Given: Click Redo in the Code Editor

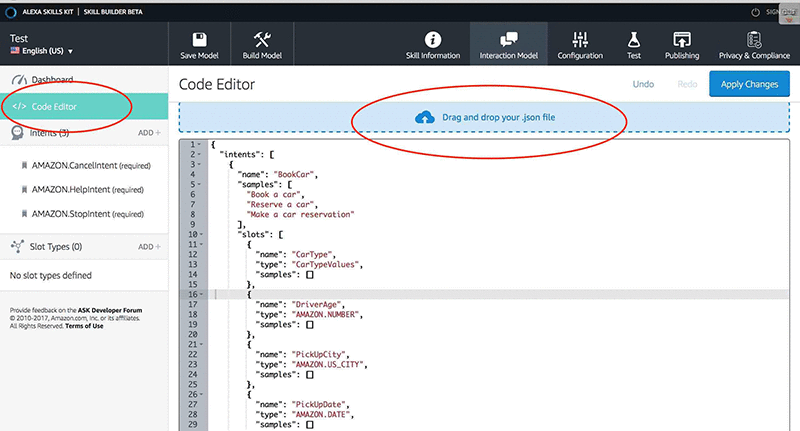Looking at the screenshot, I should click(687, 84).
